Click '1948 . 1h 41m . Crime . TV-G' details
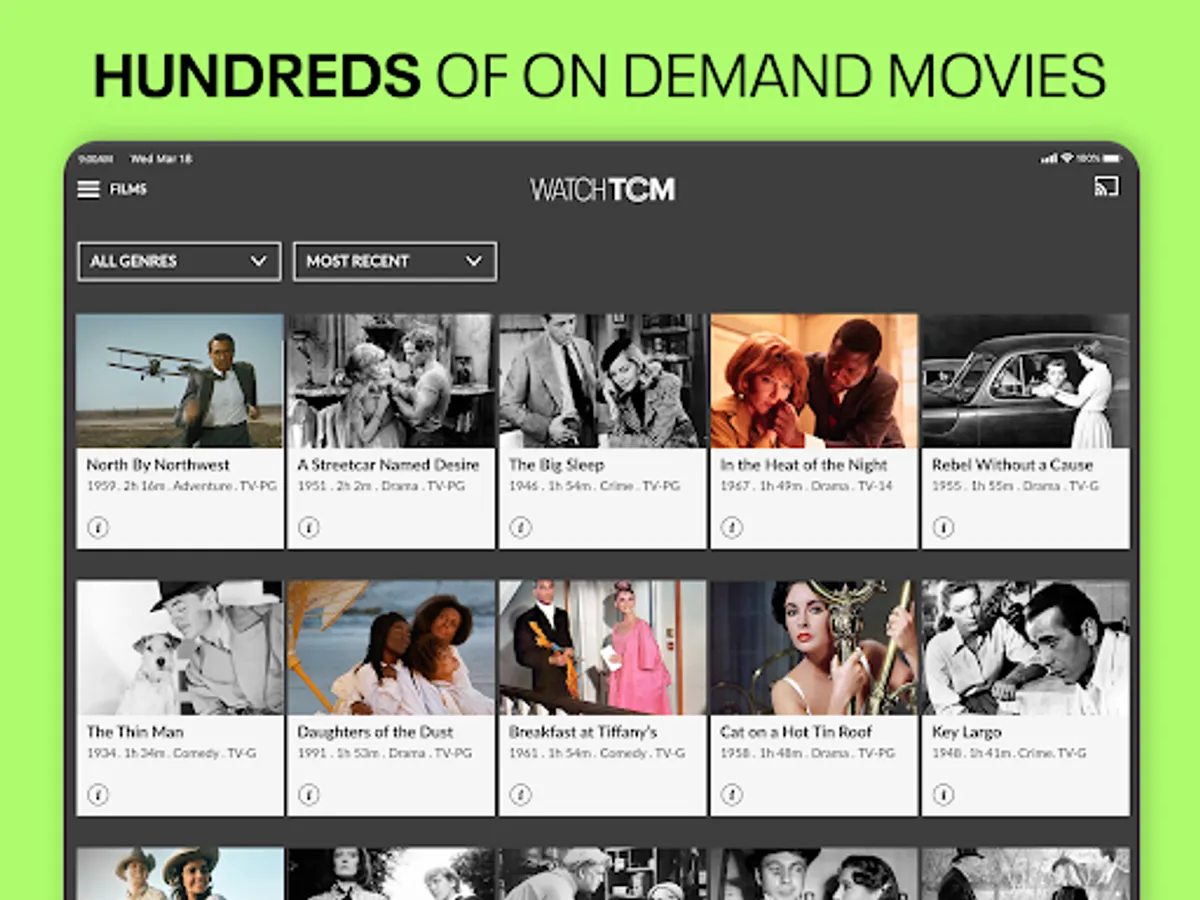 (x=1009, y=753)
